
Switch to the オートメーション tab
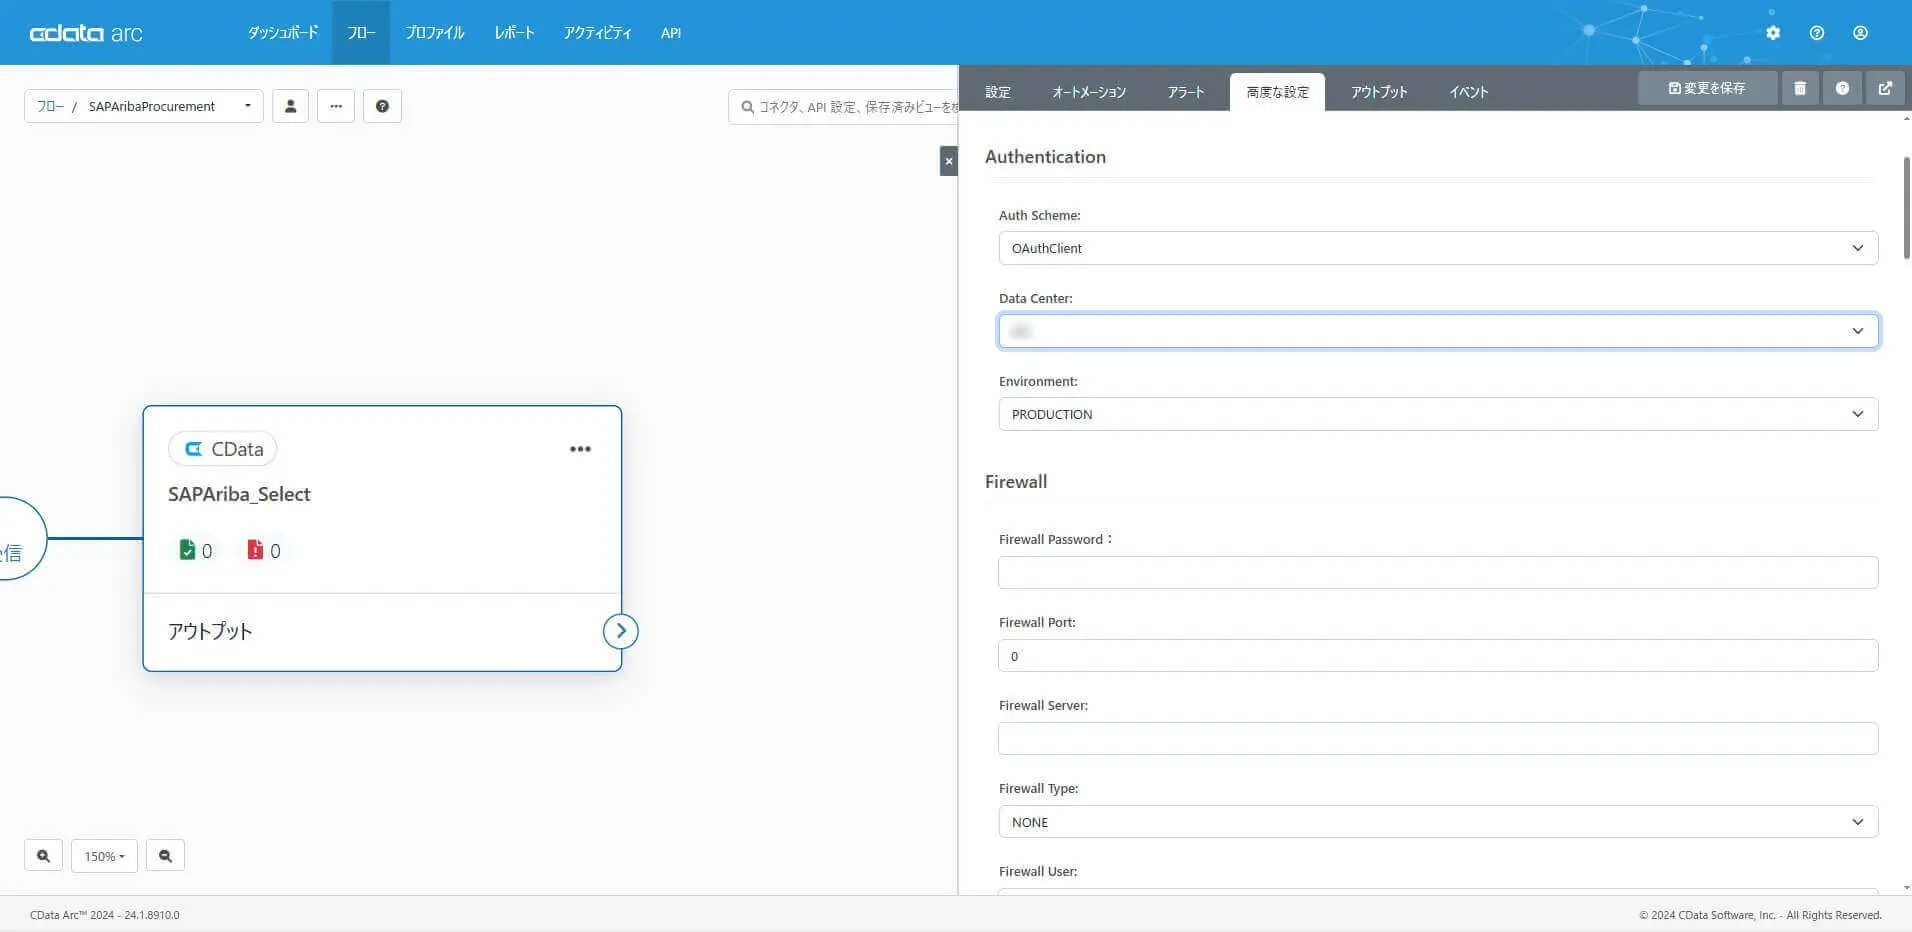click(x=1089, y=92)
